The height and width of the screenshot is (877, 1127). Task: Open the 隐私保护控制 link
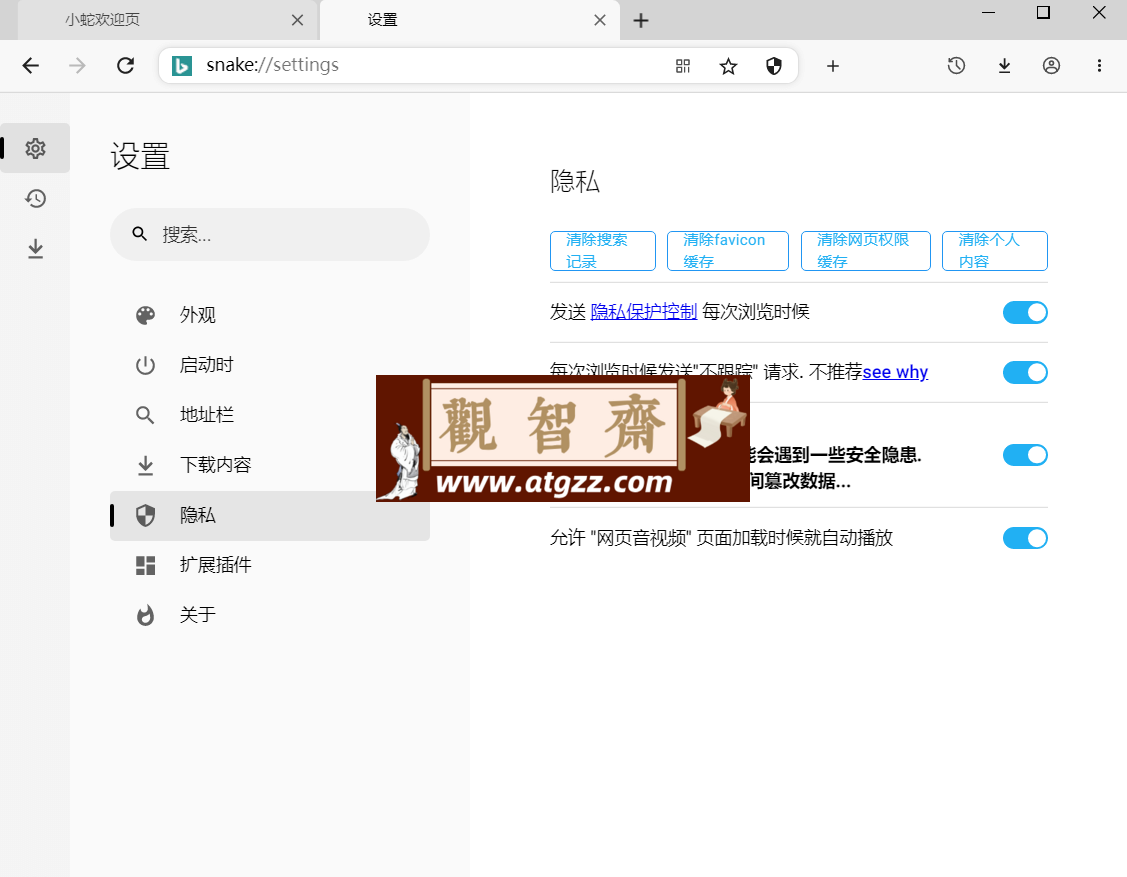(643, 312)
